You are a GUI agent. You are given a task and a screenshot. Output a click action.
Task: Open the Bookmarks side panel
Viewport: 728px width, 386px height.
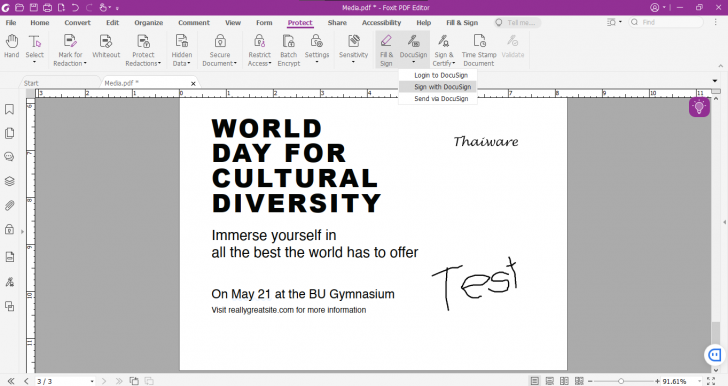[x=9, y=109]
